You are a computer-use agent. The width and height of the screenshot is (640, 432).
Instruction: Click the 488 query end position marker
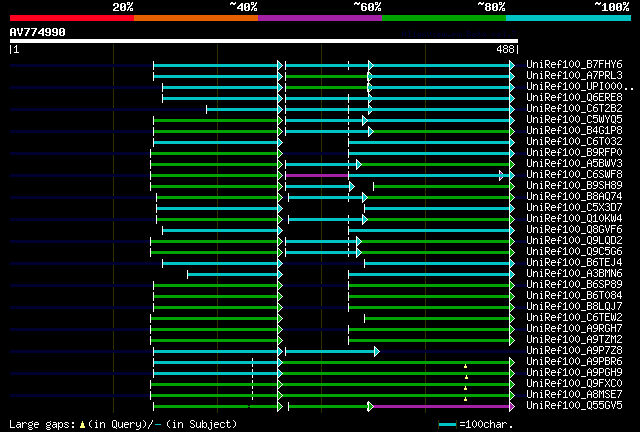505,49
